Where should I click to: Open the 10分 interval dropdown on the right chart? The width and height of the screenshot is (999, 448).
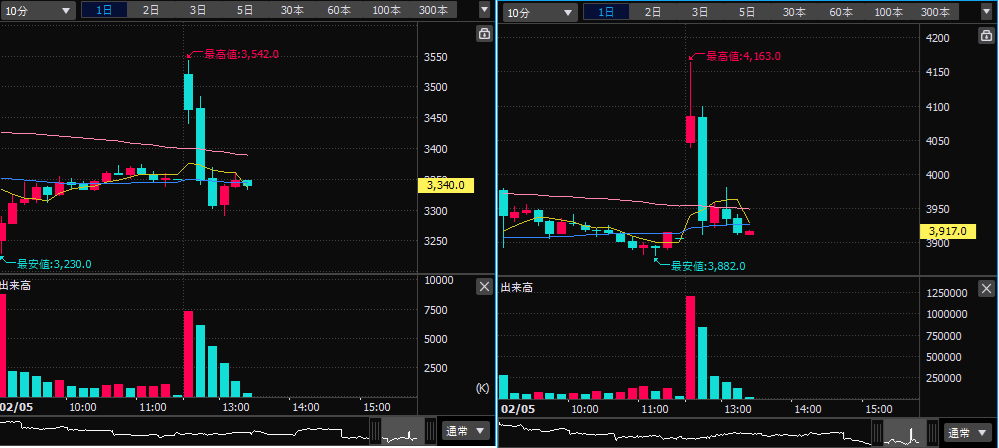540,12
